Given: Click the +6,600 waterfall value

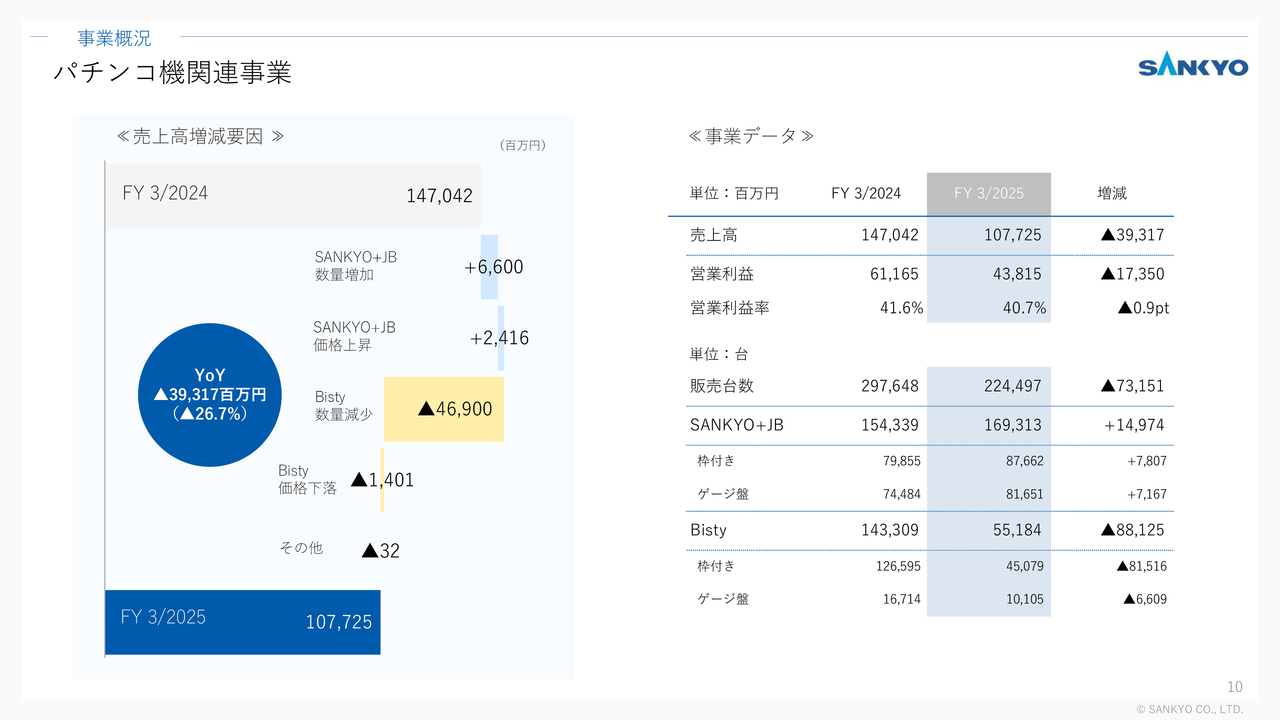Looking at the screenshot, I should (x=493, y=267).
